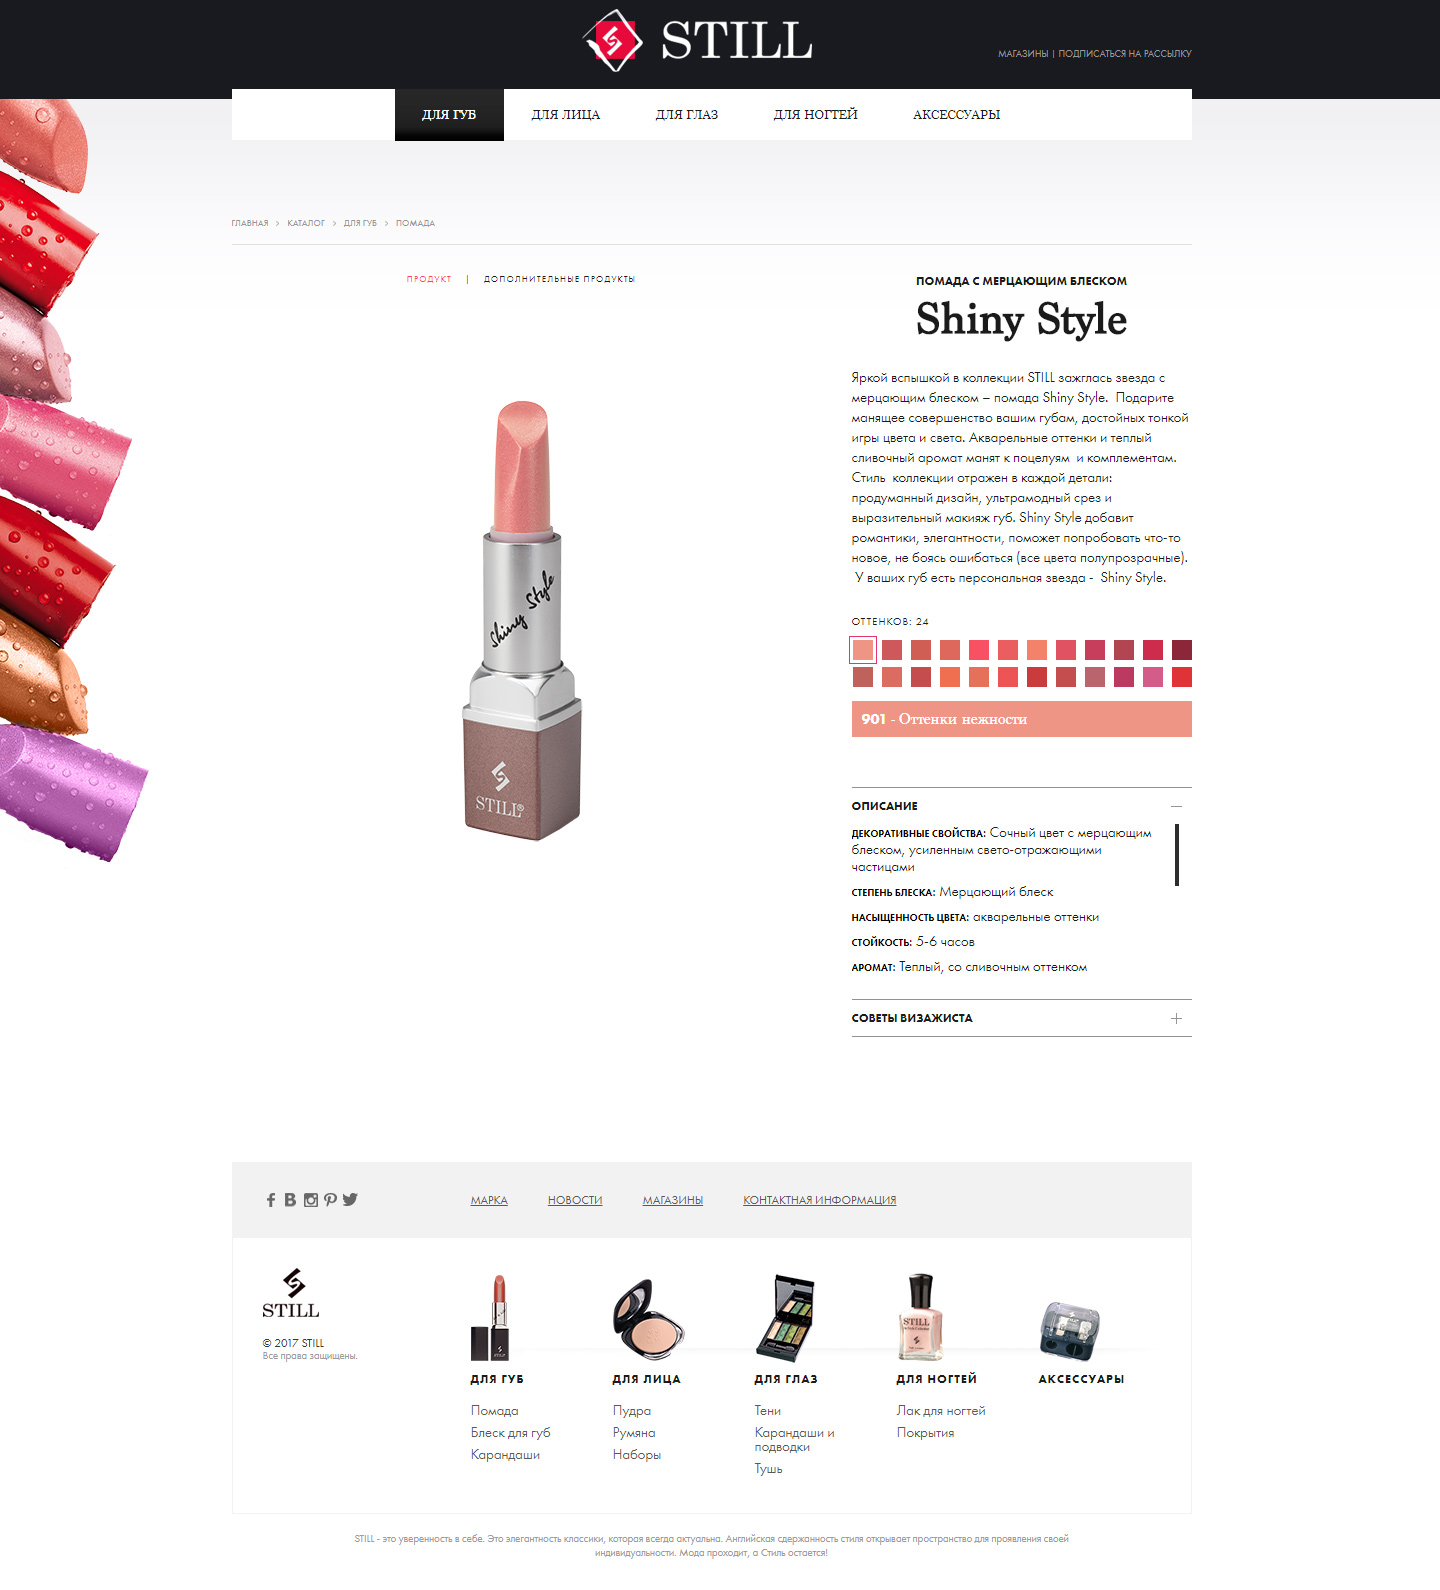Open the Instagram social icon in footer
The image size is (1440, 1590).
point(311,1200)
